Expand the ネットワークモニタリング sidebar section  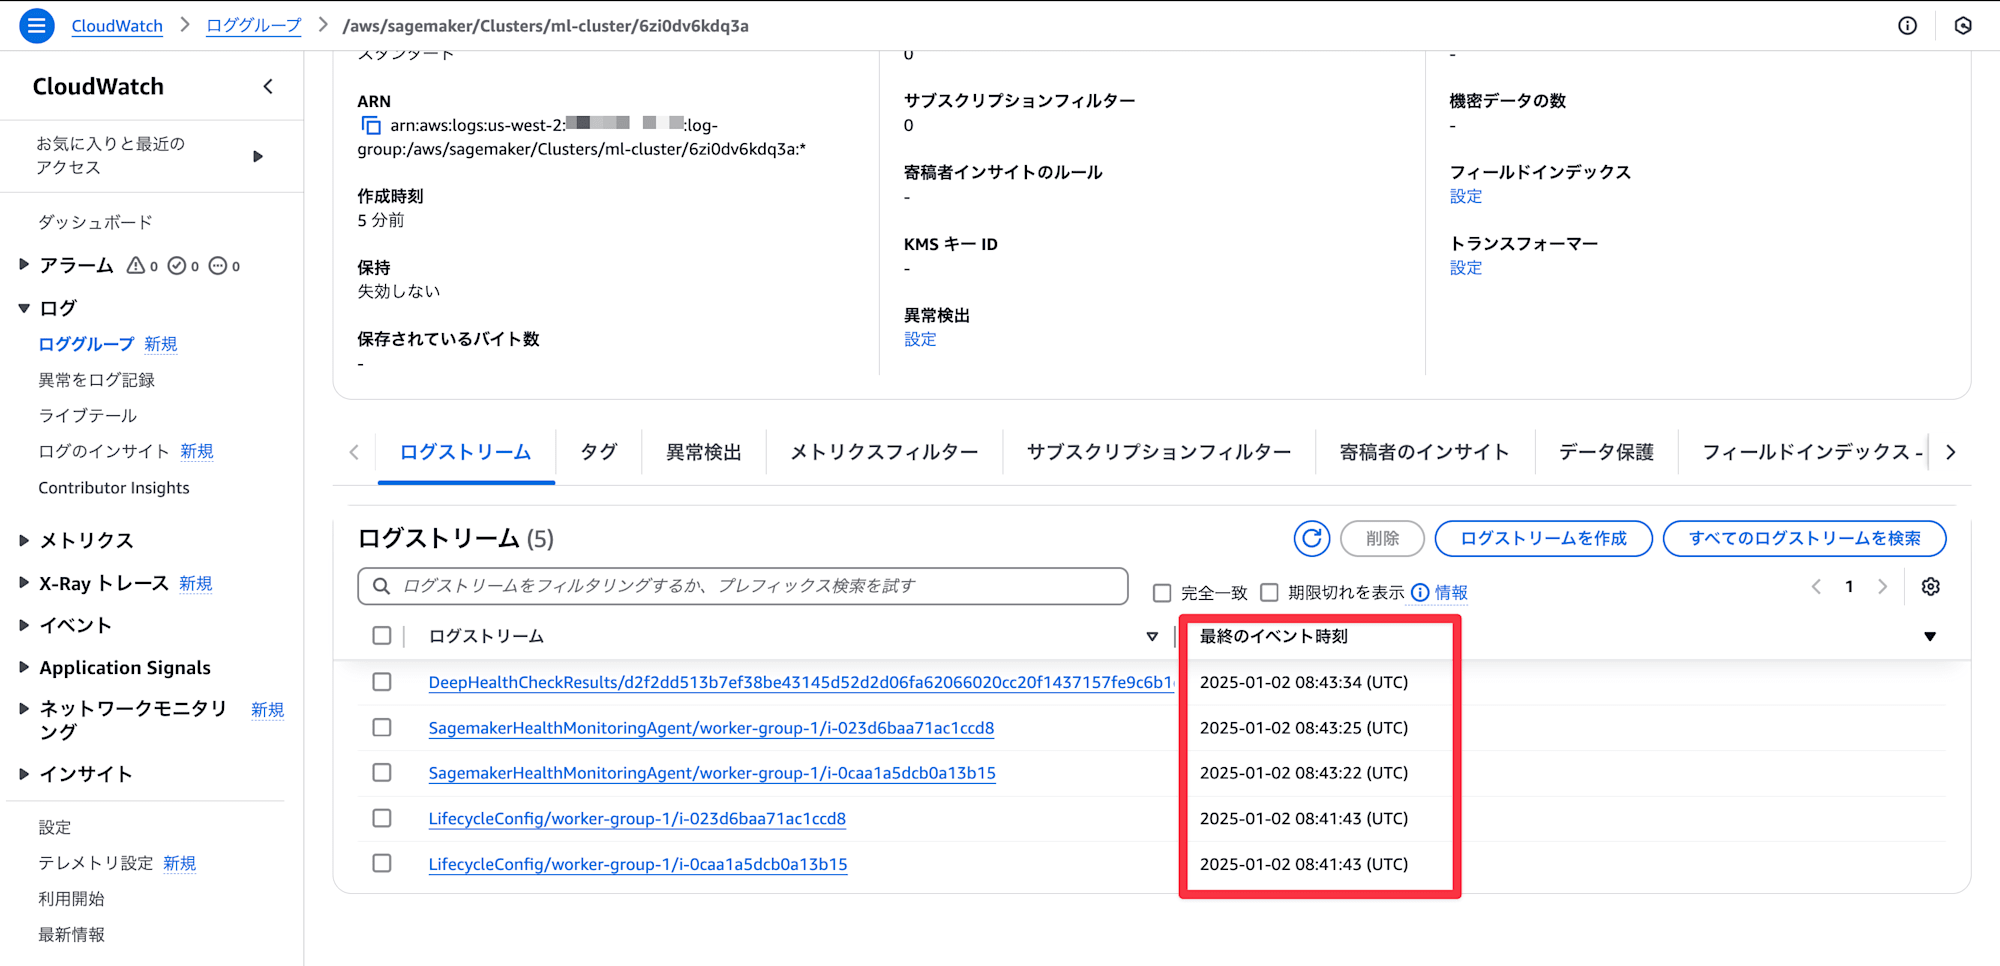24,709
